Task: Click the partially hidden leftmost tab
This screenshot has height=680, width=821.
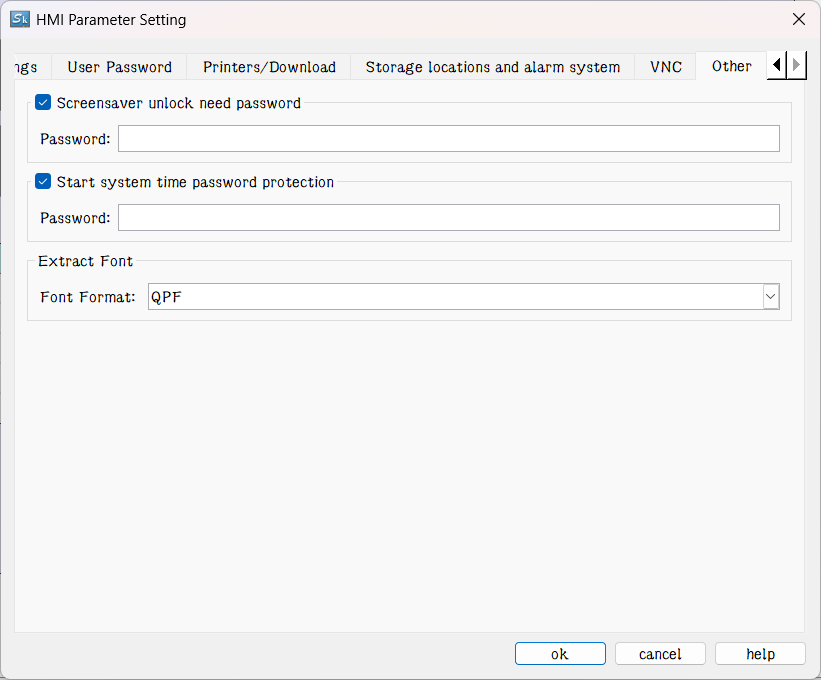Action: [26, 67]
